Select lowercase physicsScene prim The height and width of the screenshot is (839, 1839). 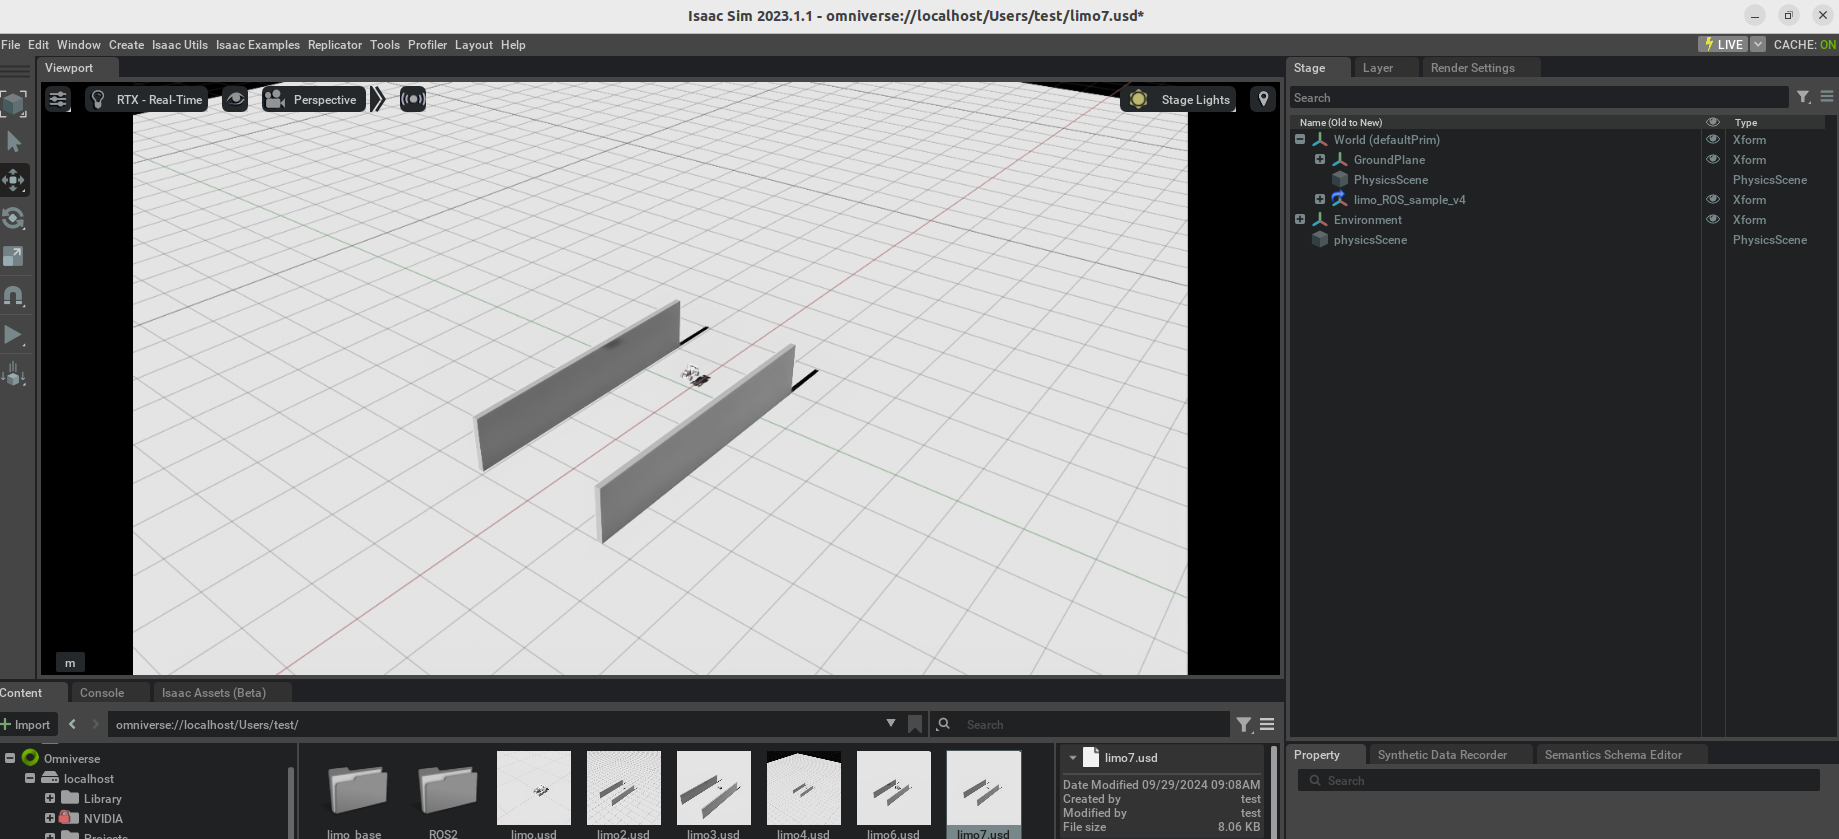tap(1370, 240)
